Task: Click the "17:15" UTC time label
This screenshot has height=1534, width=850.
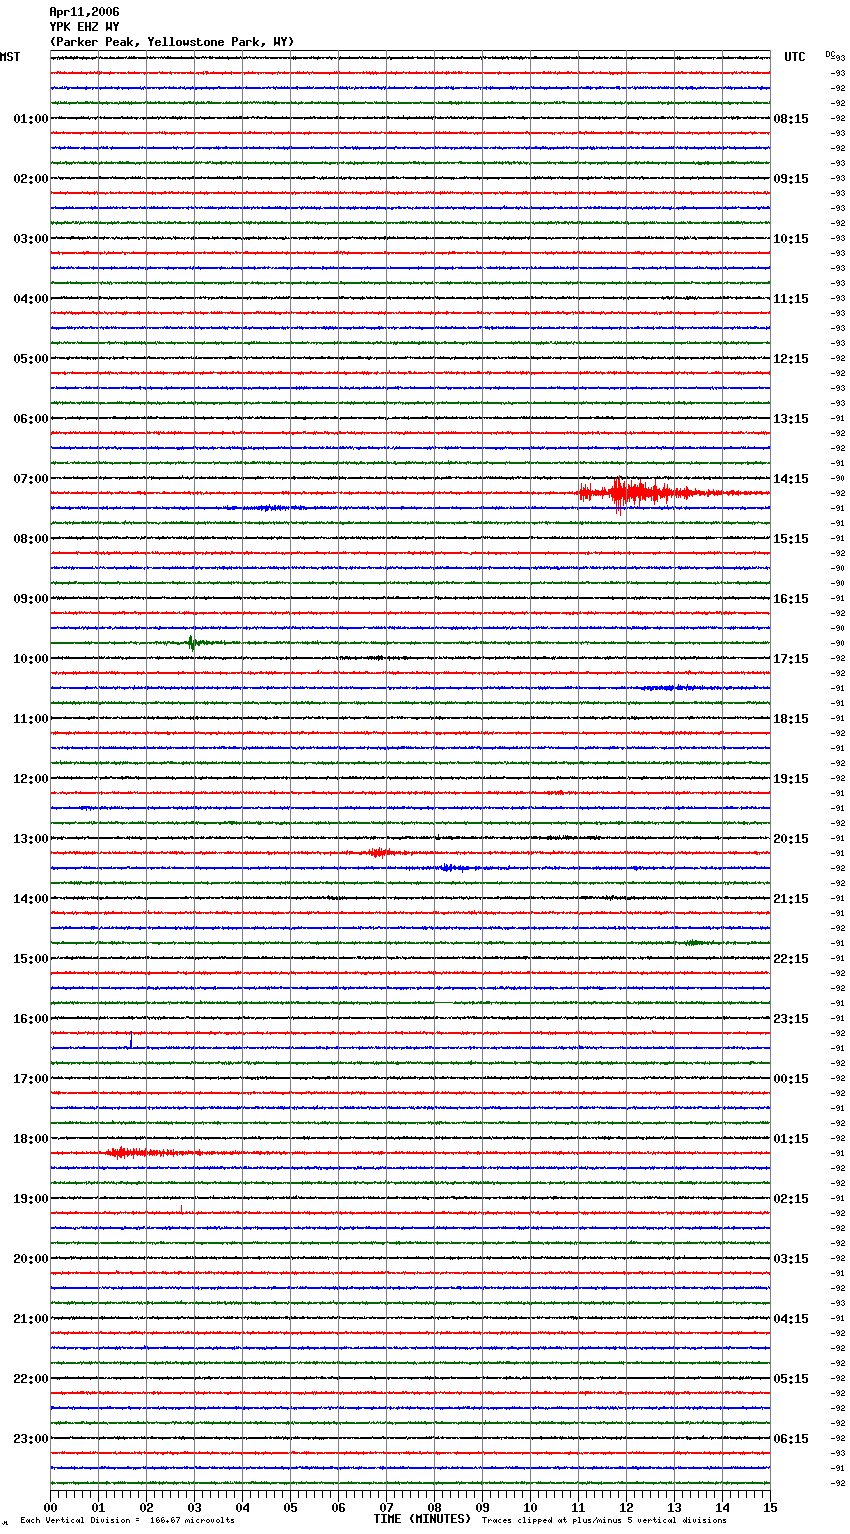Action: [x=791, y=659]
